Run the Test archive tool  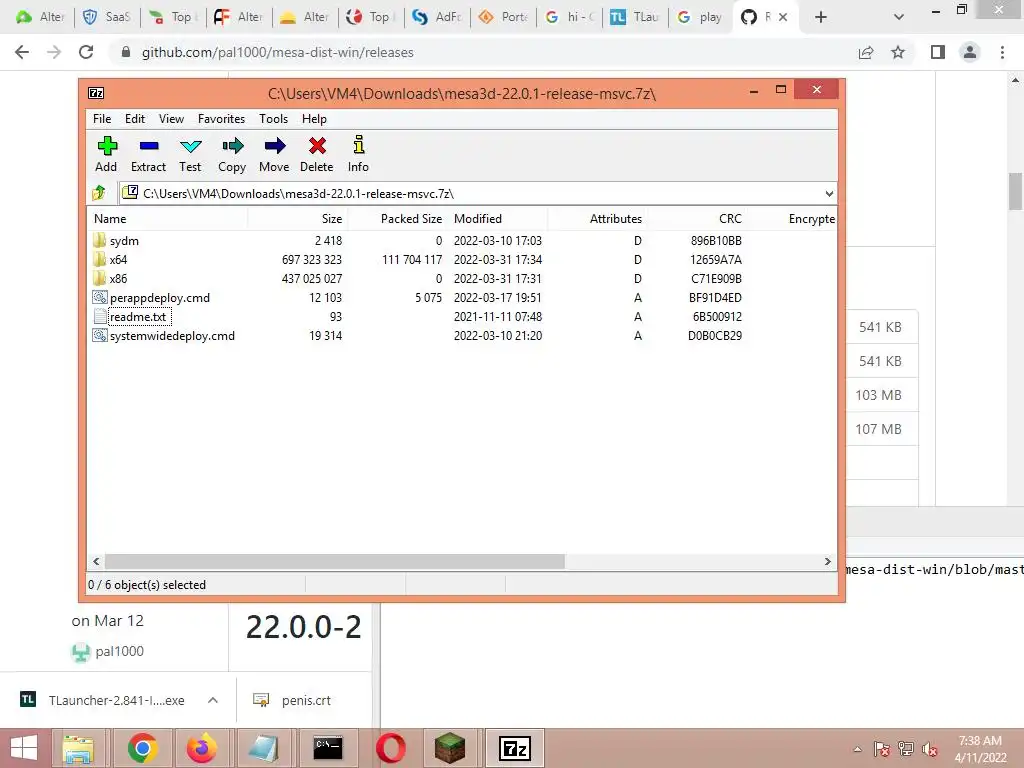[x=191, y=146]
